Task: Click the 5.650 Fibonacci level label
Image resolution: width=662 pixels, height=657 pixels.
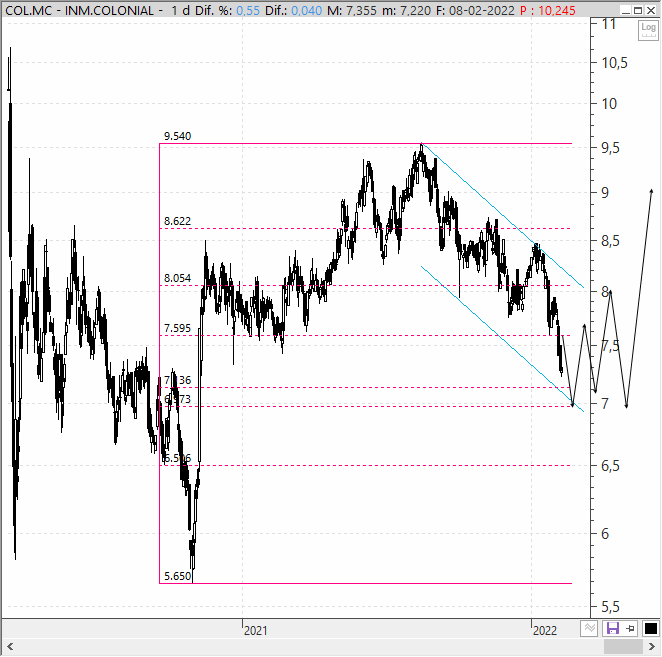Action: (x=177, y=576)
